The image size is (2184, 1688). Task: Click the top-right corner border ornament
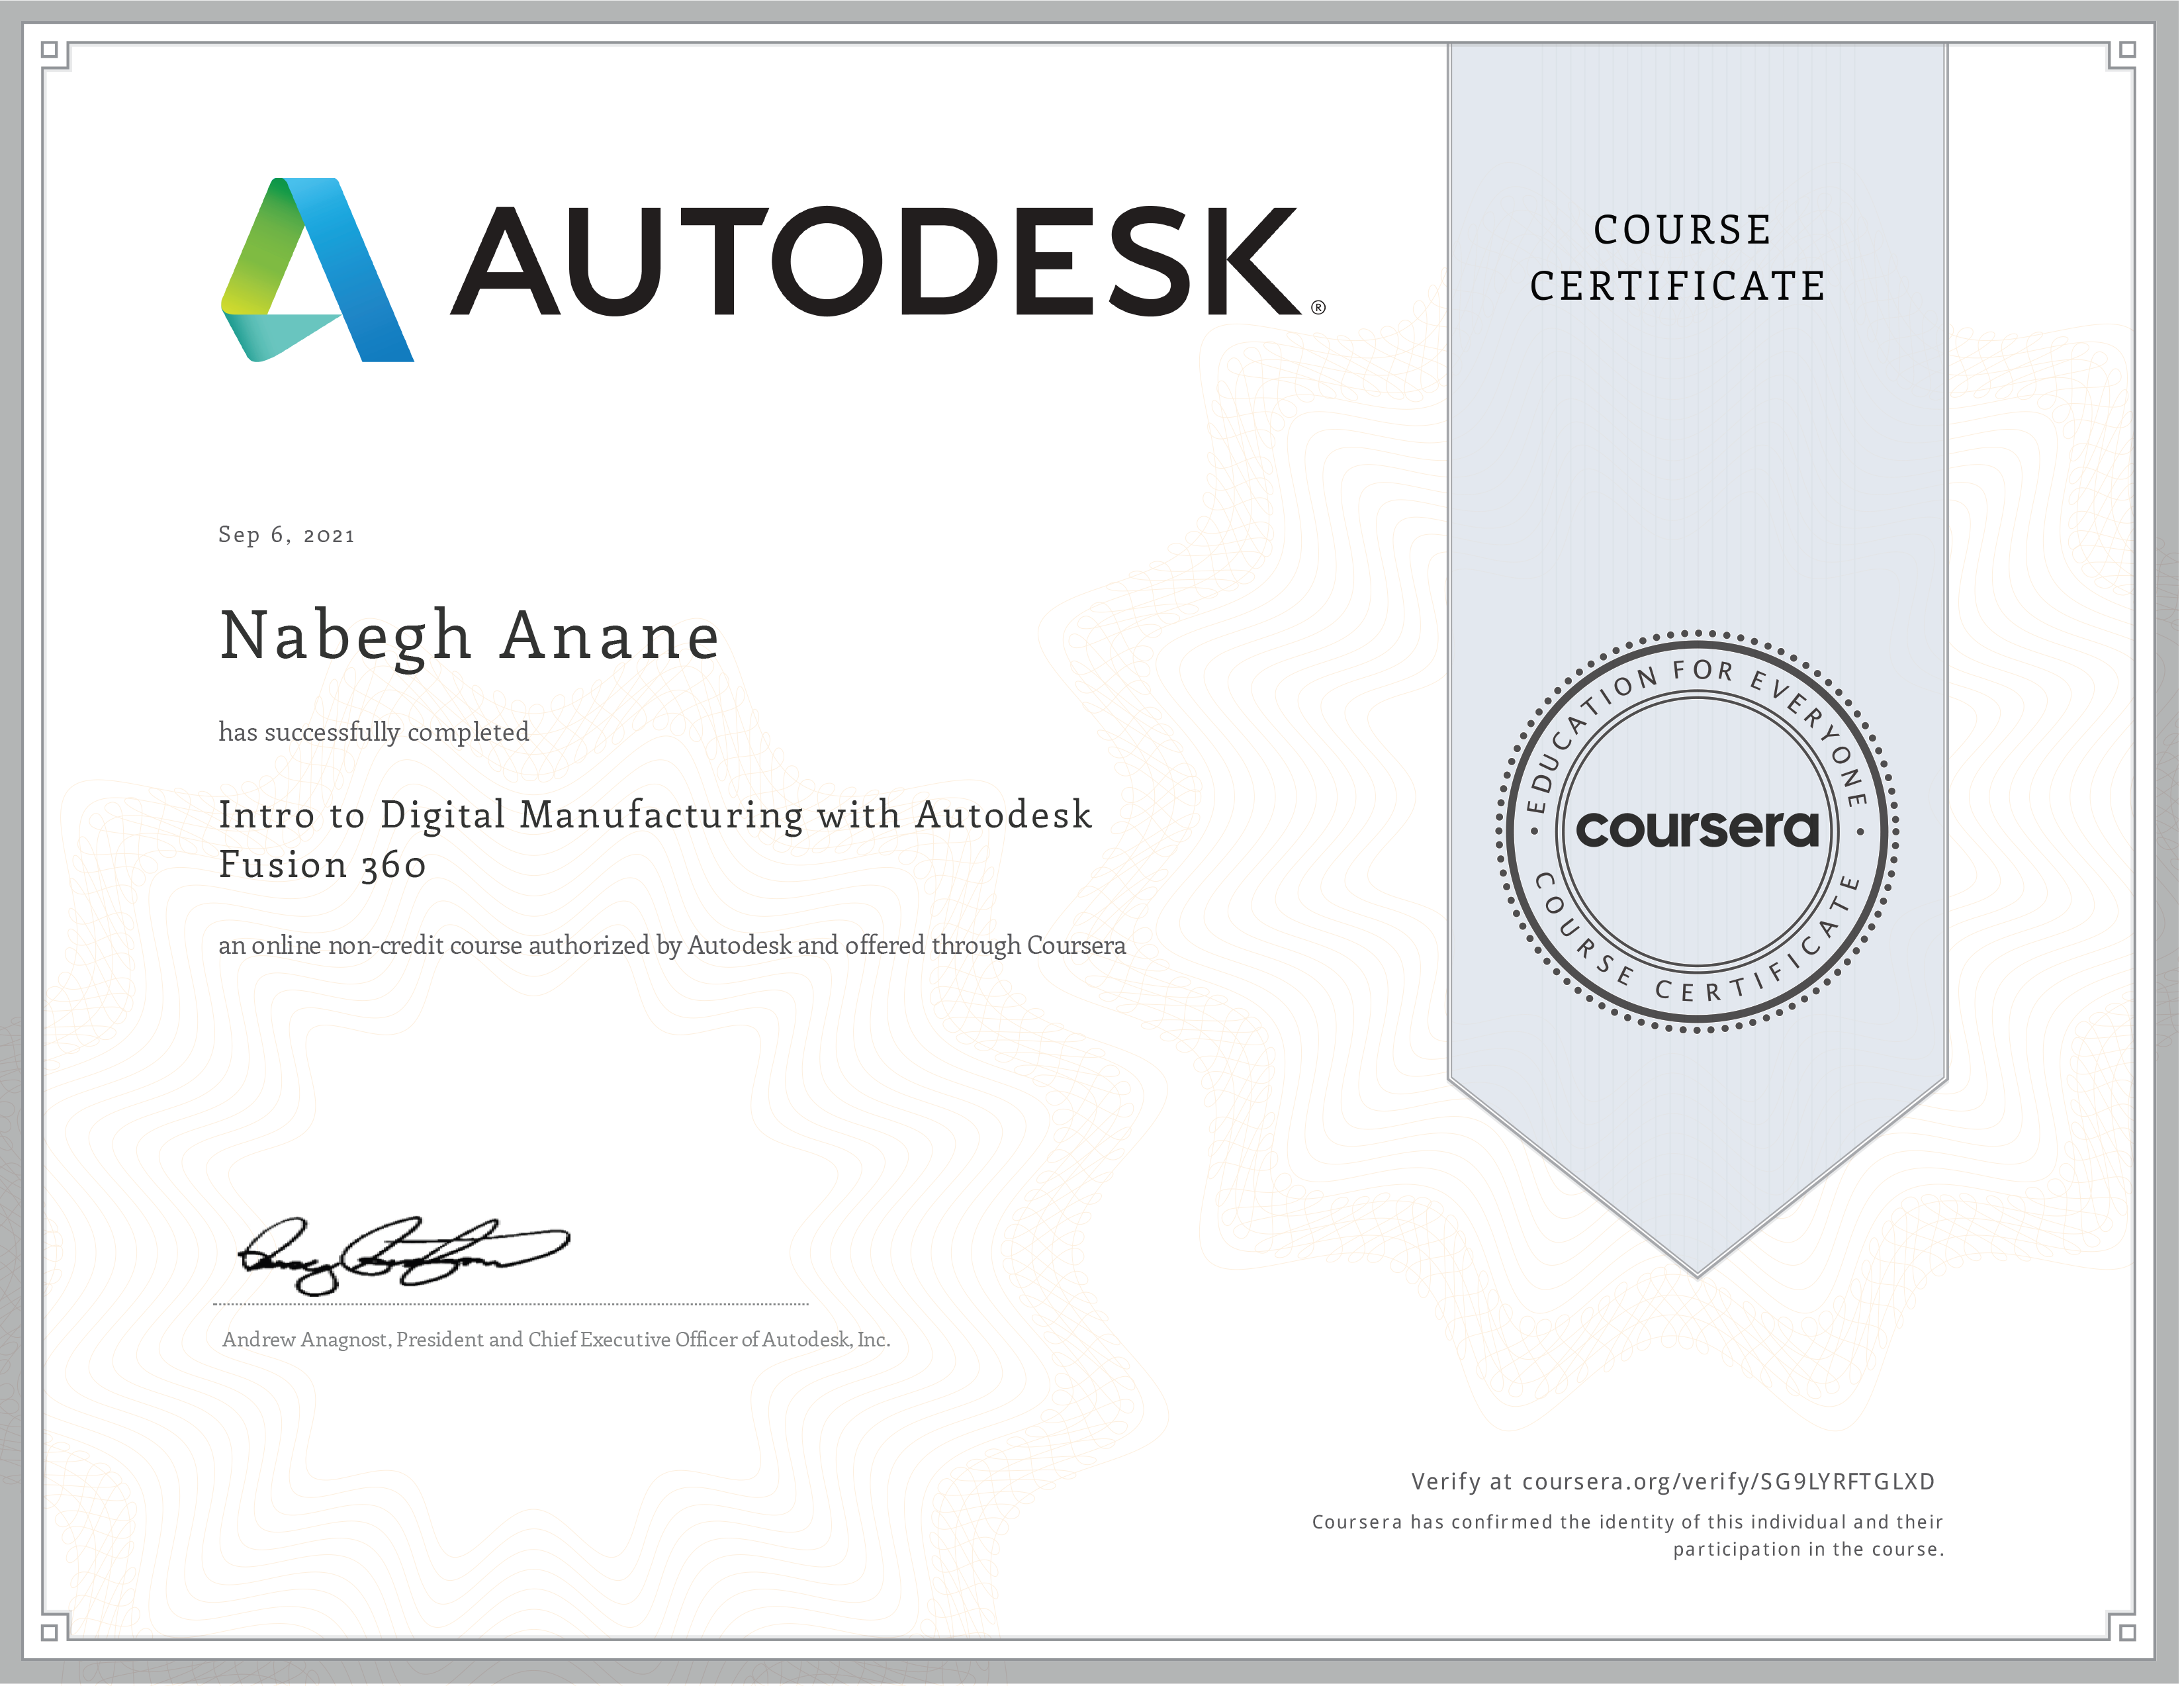point(2128,51)
